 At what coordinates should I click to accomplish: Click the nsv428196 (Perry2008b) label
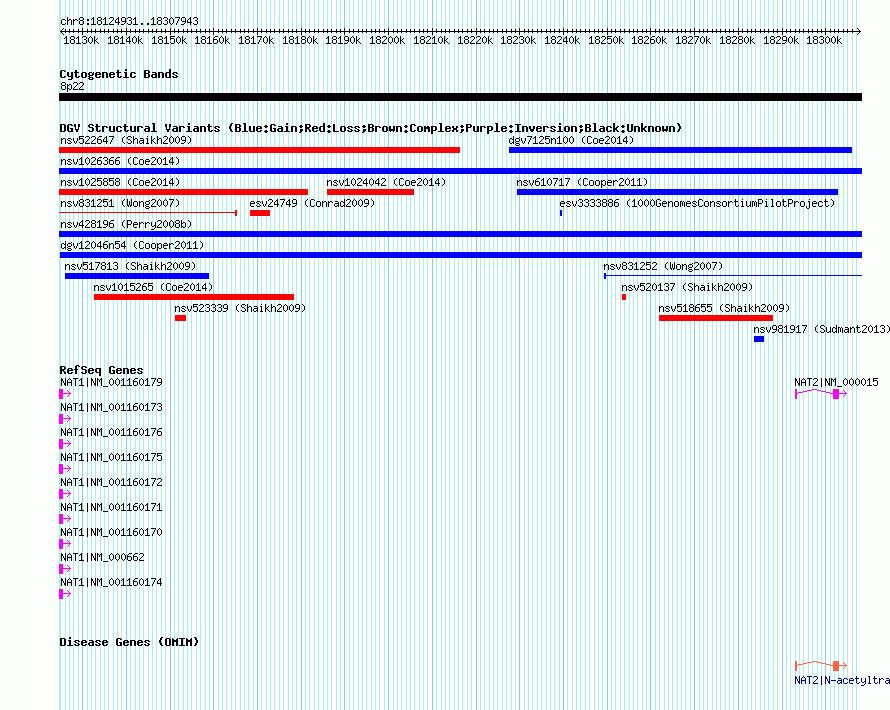(x=126, y=224)
